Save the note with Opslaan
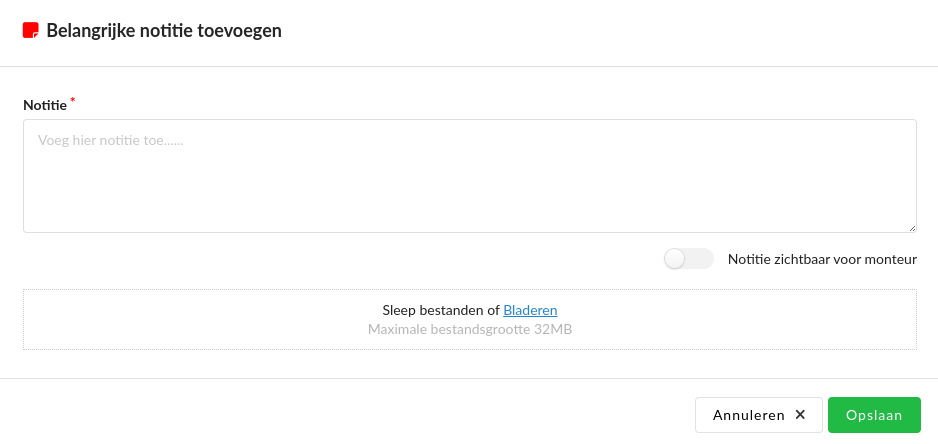 pos(874,415)
